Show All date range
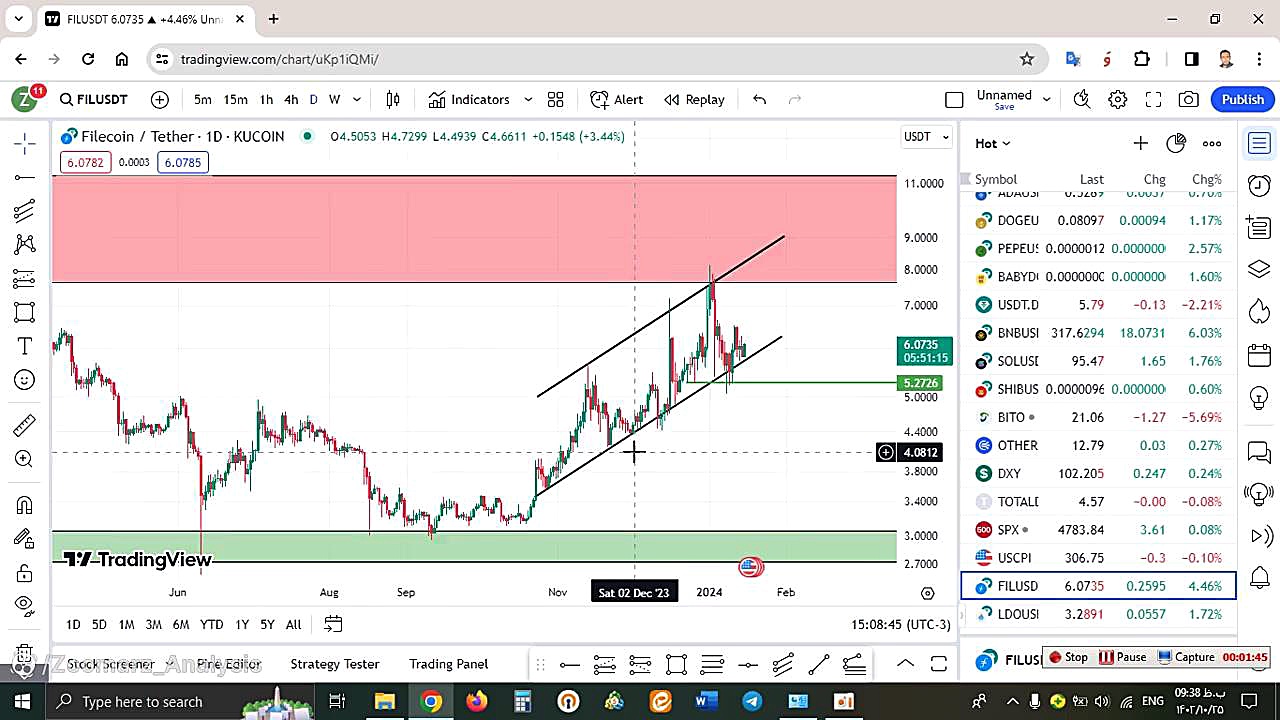The width and height of the screenshot is (1280, 720). [x=293, y=624]
